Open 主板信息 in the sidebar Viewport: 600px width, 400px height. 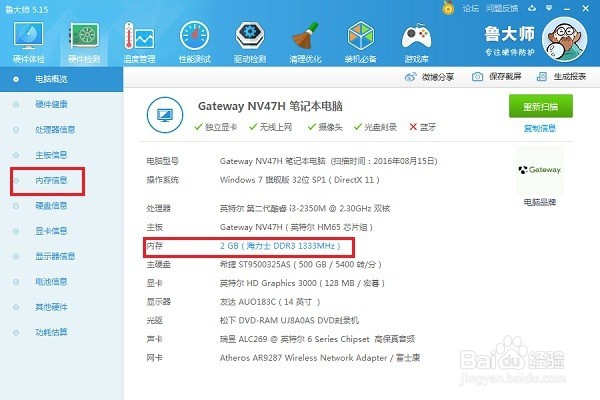click(51, 155)
